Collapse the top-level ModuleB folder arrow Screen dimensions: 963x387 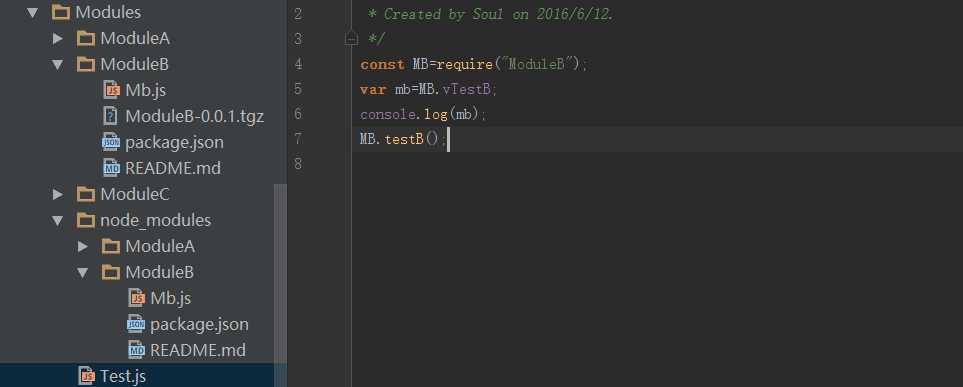pos(58,64)
